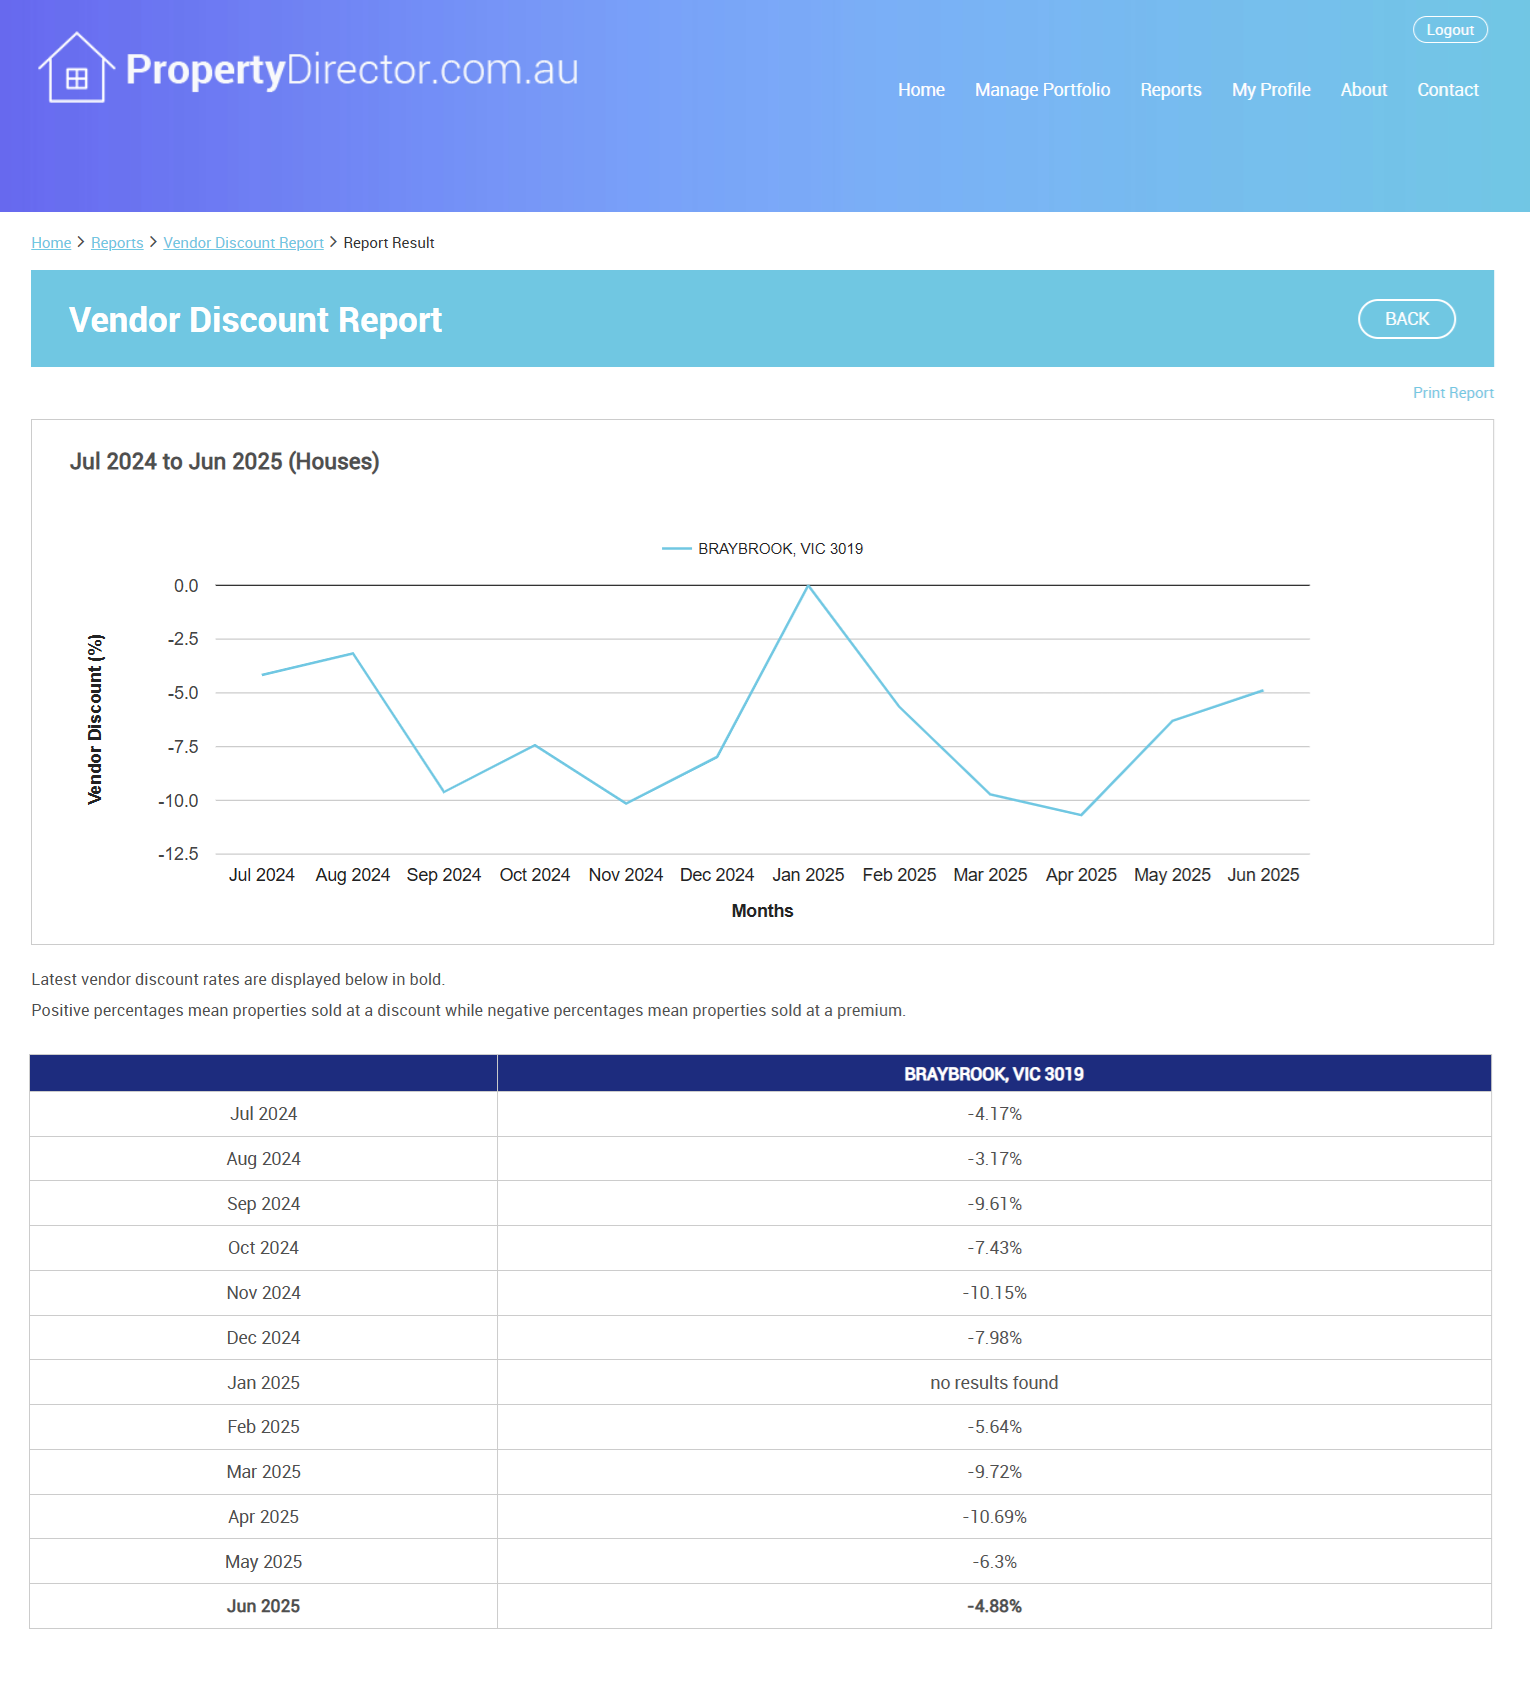The width and height of the screenshot is (1530, 1693).
Task: Click the Print Report link
Action: 1452,393
